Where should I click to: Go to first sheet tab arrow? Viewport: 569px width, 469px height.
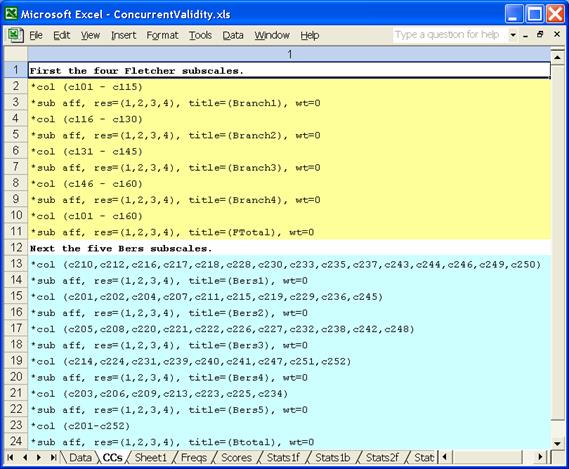10,457
